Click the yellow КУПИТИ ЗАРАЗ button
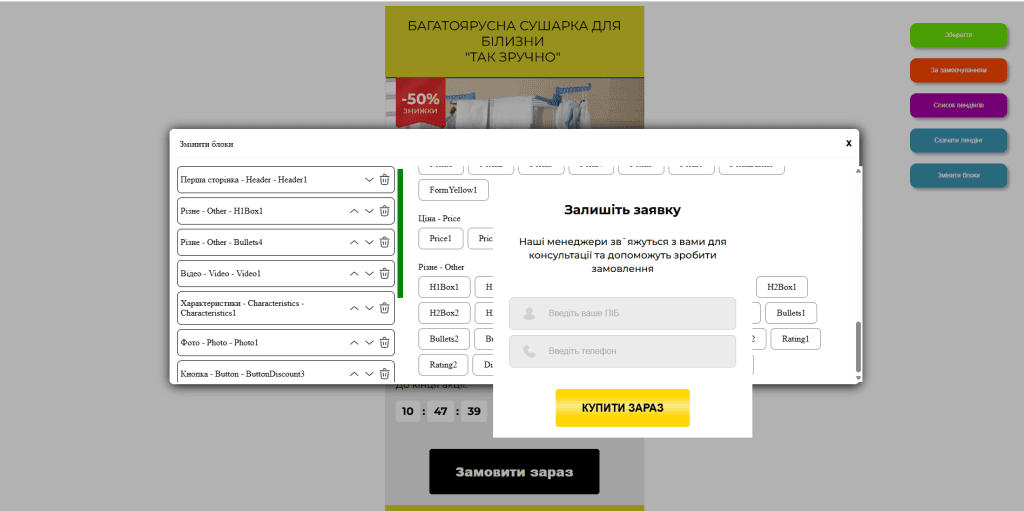 (622, 408)
